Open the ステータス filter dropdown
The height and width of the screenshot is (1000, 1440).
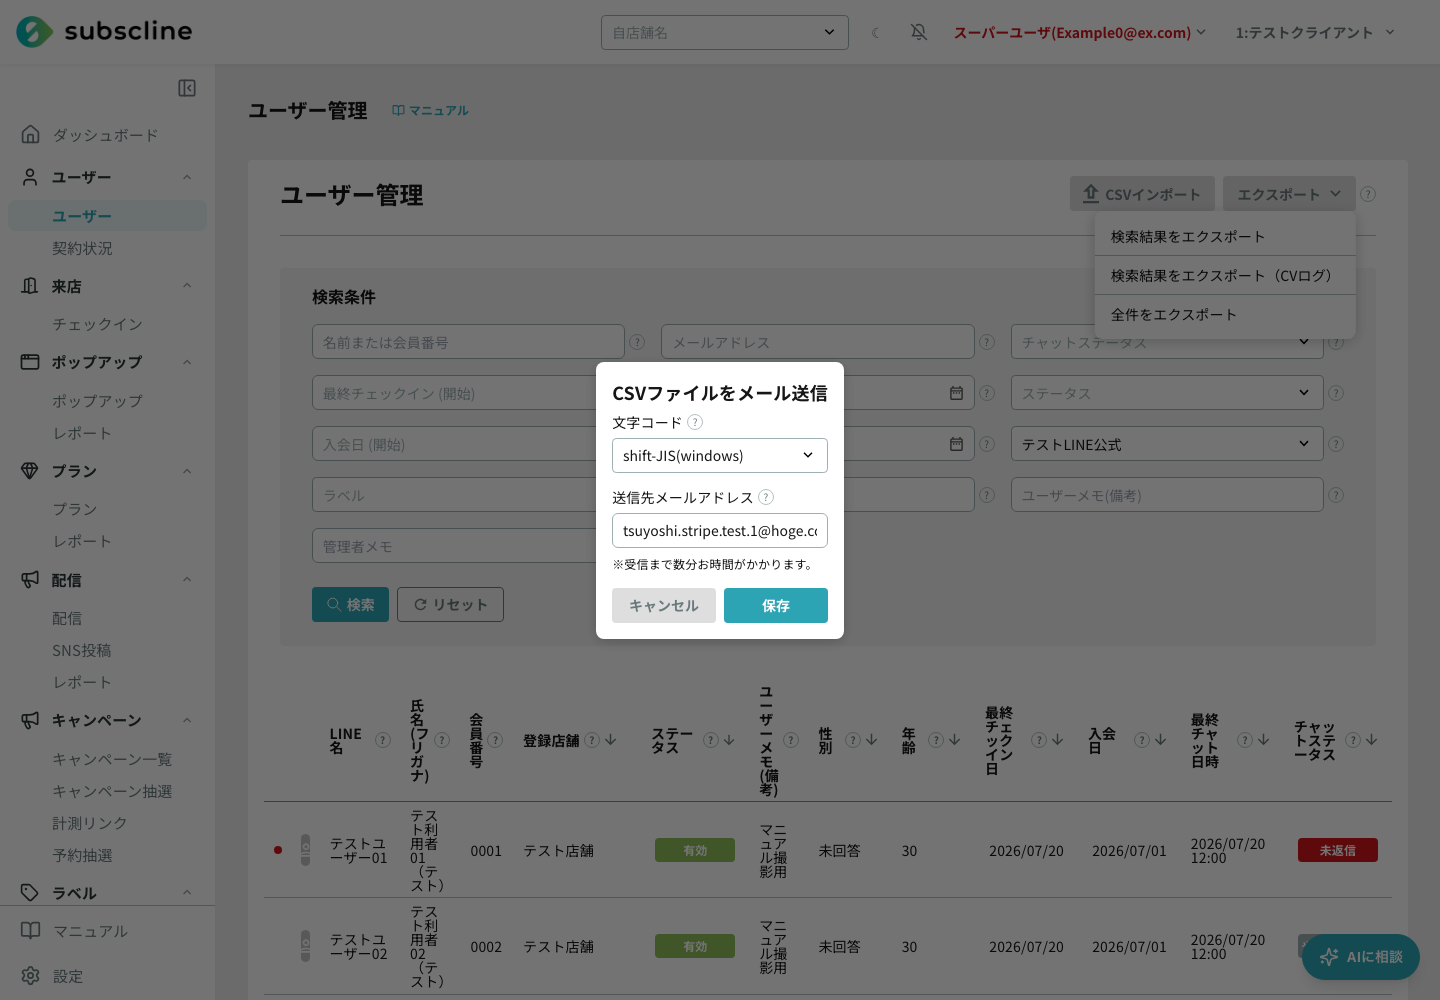click(x=1167, y=393)
